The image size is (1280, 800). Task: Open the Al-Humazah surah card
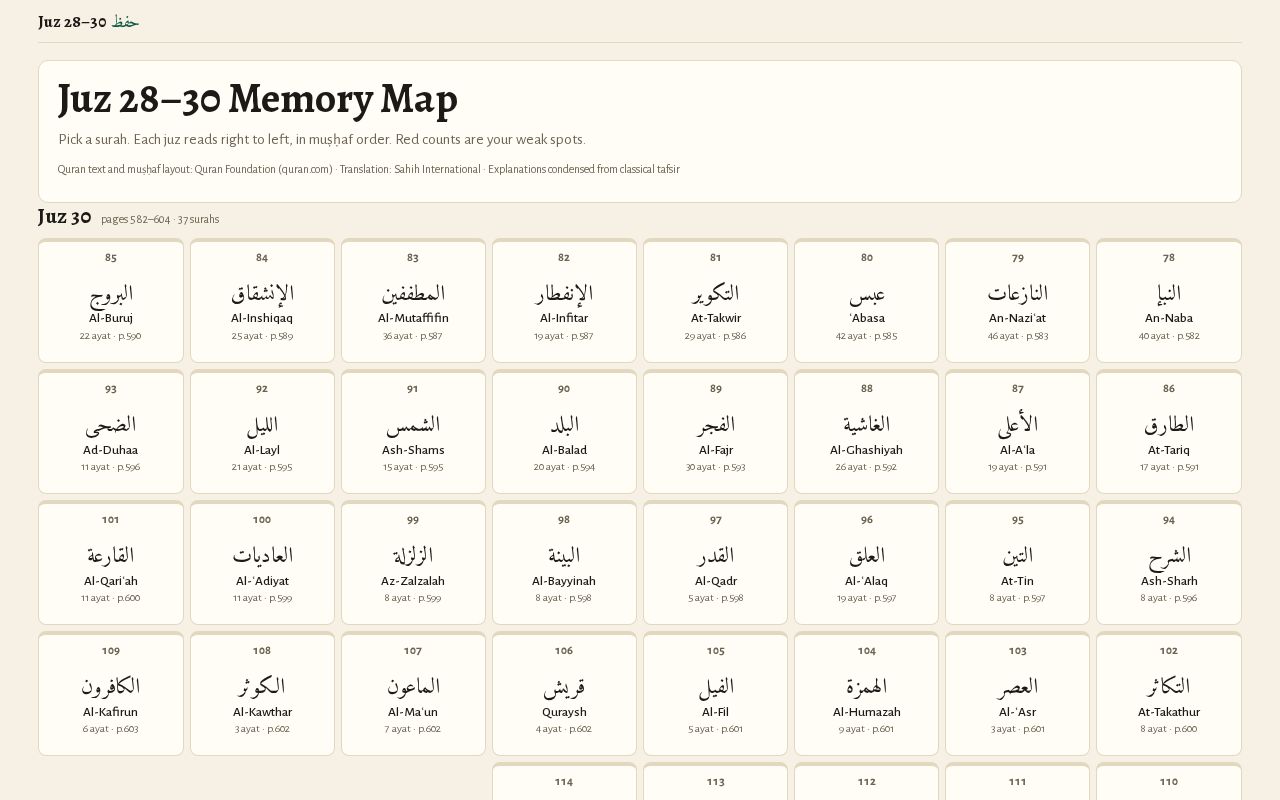(866, 693)
